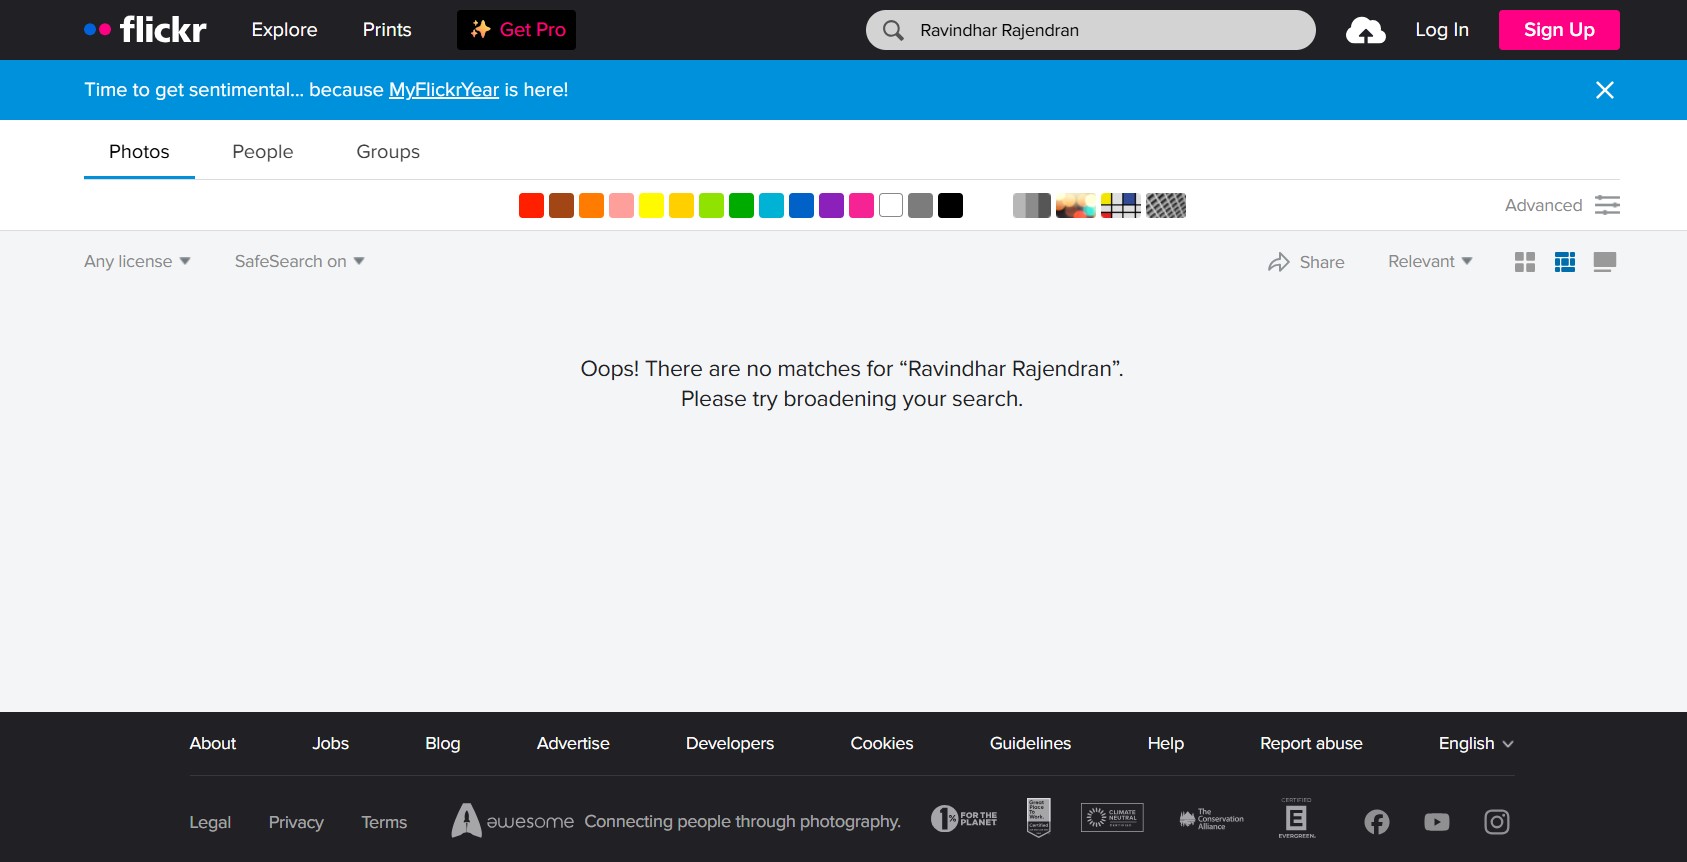This screenshot has height=862, width=1687.
Task: Open Flickr's YouTube channel icon
Action: [x=1436, y=822]
